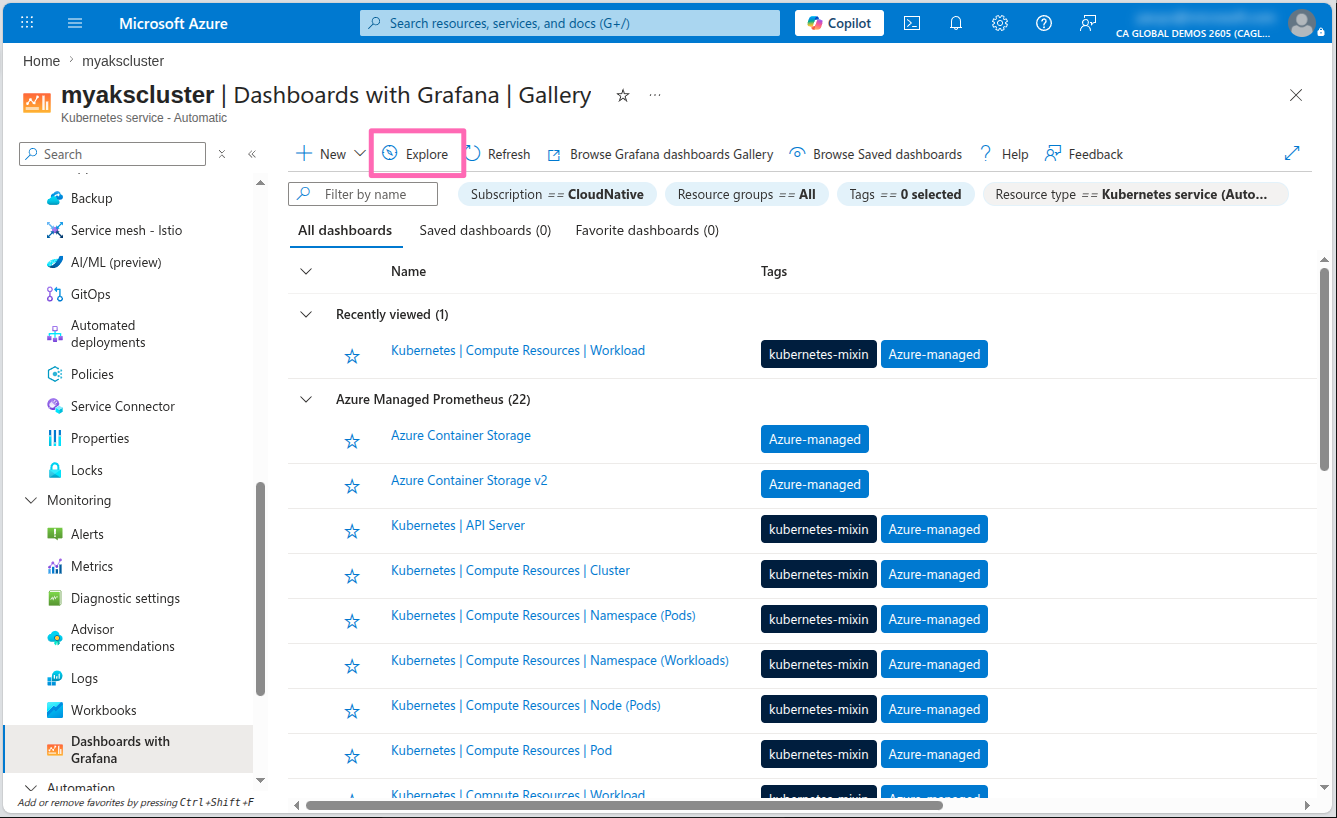This screenshot has width=1337, height=818.
Task: Open the account avatar menu
Action: 1301,23
